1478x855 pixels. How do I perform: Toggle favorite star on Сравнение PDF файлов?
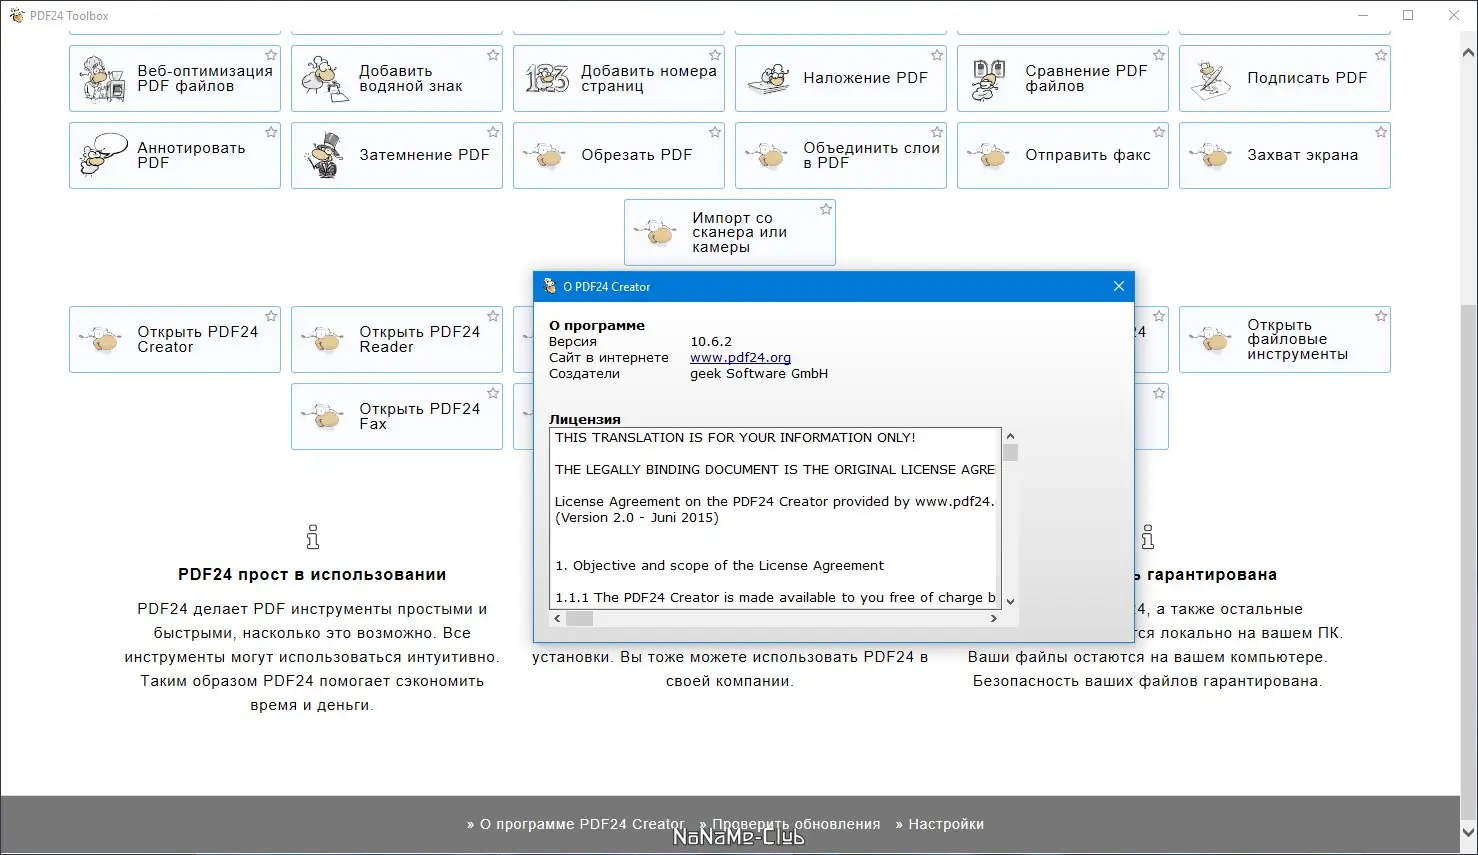1159,55
